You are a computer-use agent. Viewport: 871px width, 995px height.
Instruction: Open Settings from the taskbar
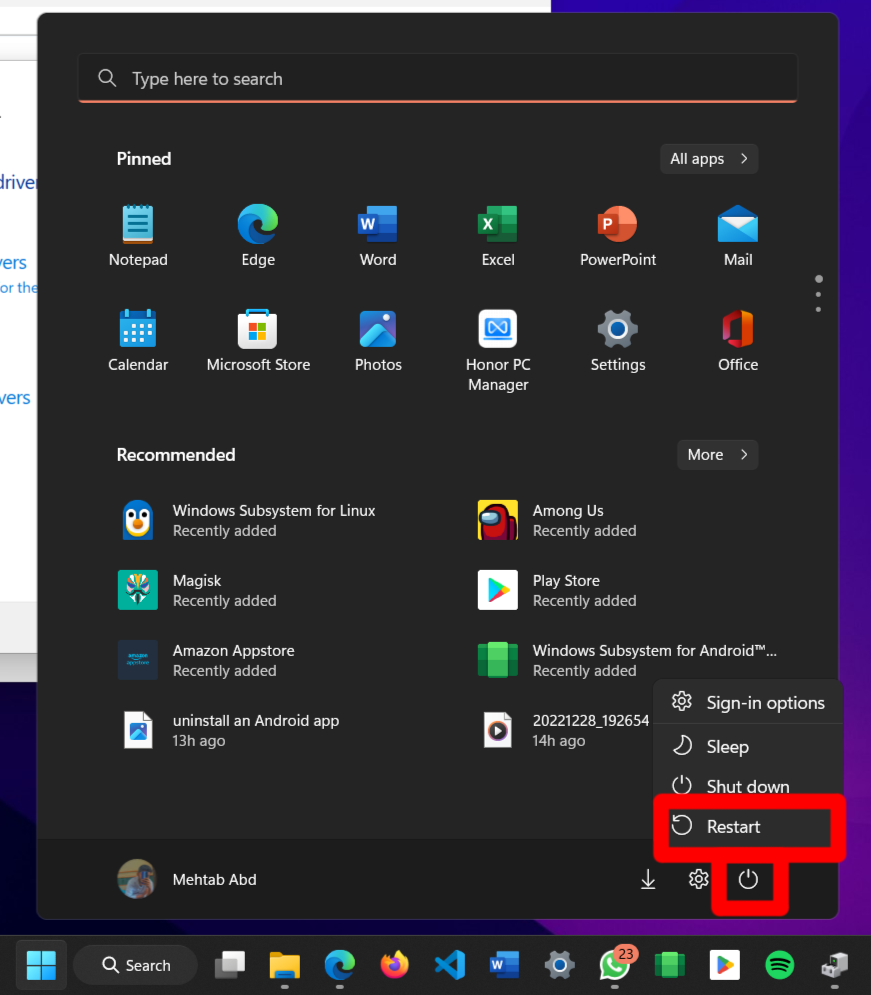[x=560, y=965]
